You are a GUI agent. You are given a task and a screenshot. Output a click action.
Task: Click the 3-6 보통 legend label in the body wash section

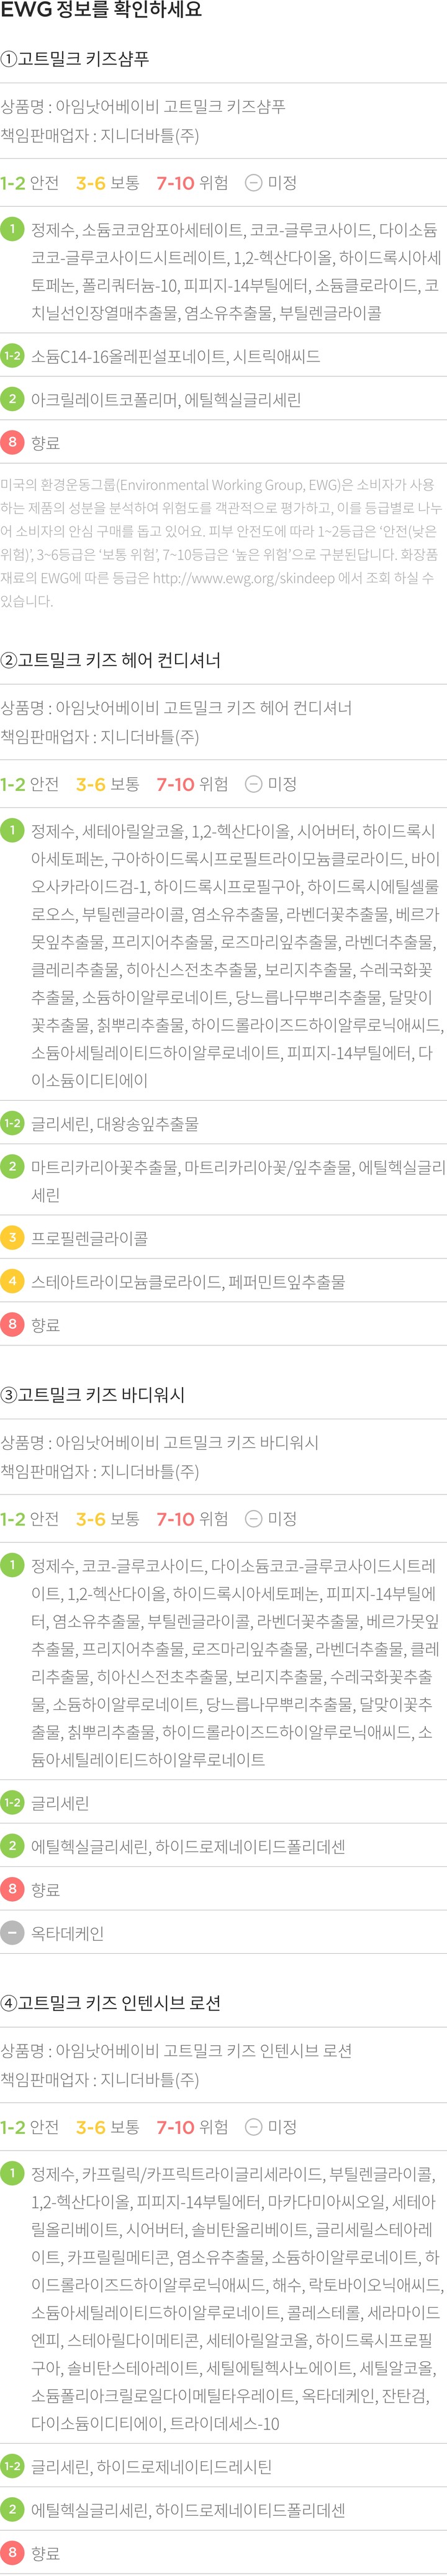[108, 1519]
